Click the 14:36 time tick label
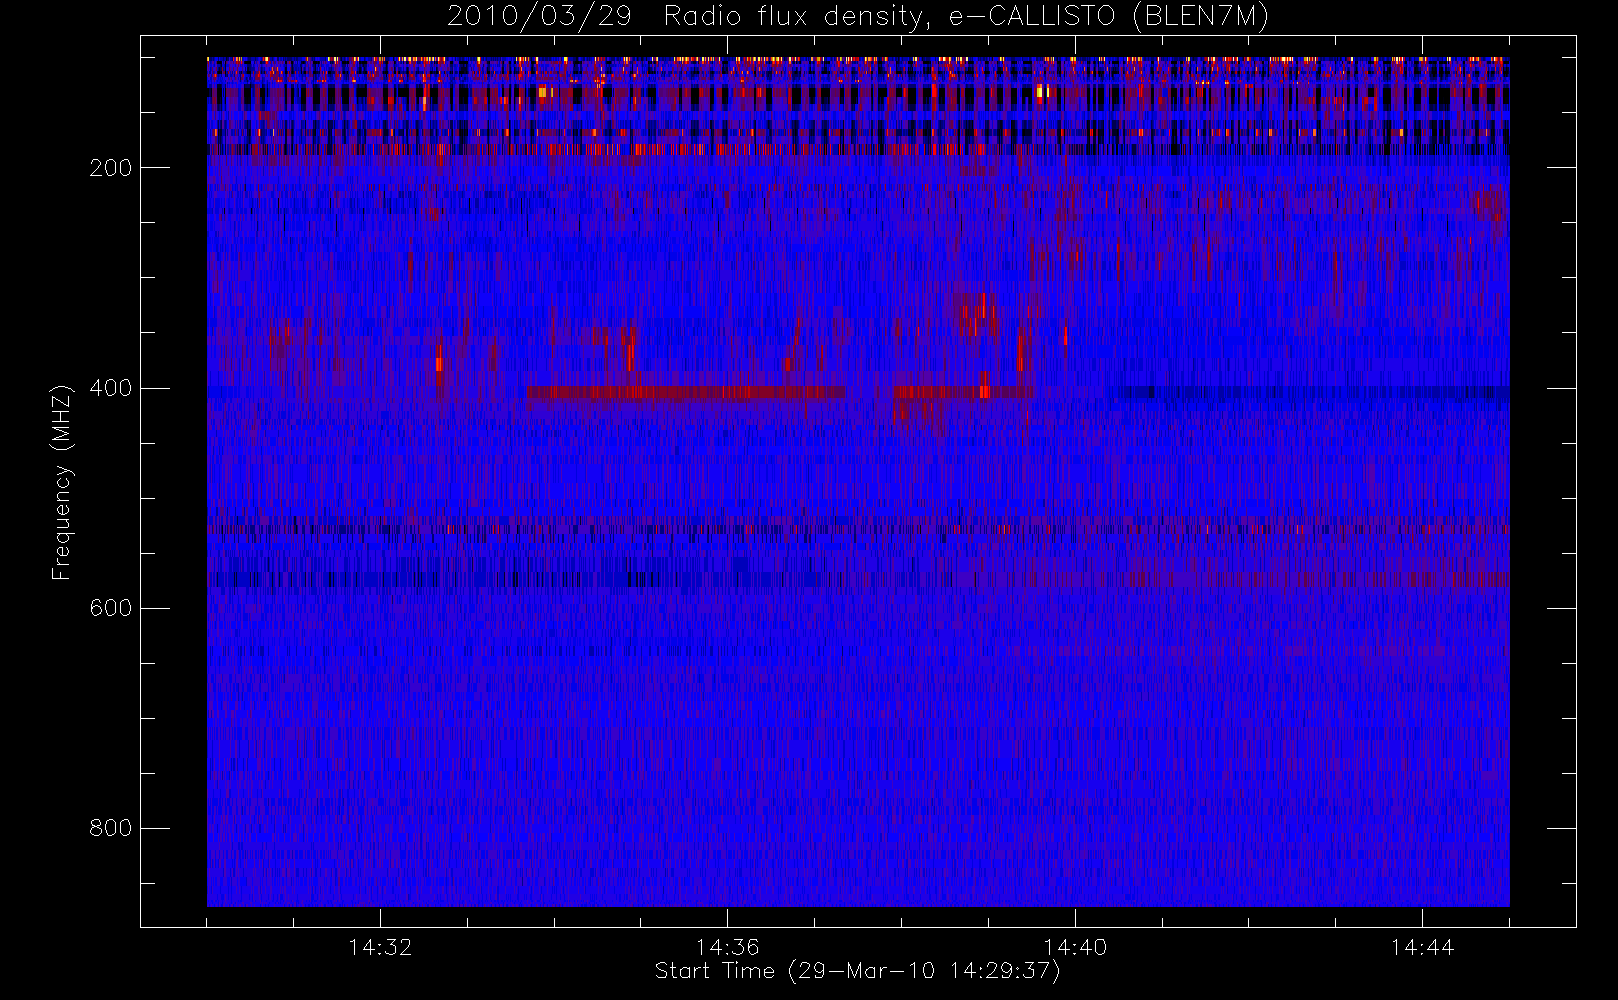 [x=728, y=947]
